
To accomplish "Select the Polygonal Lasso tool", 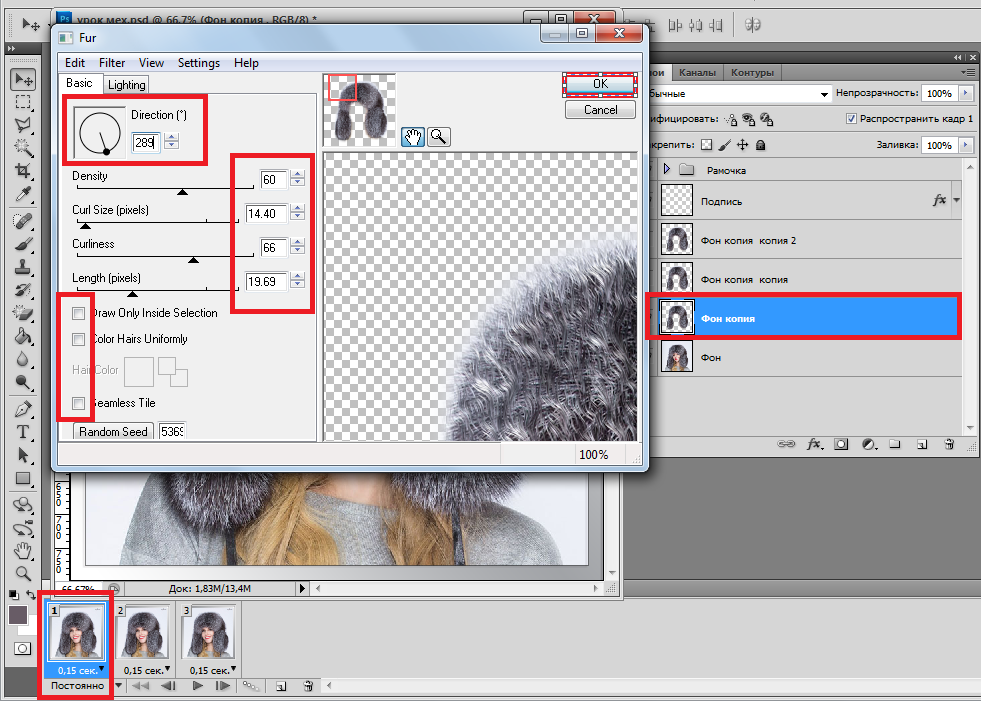I will (23, 125).
